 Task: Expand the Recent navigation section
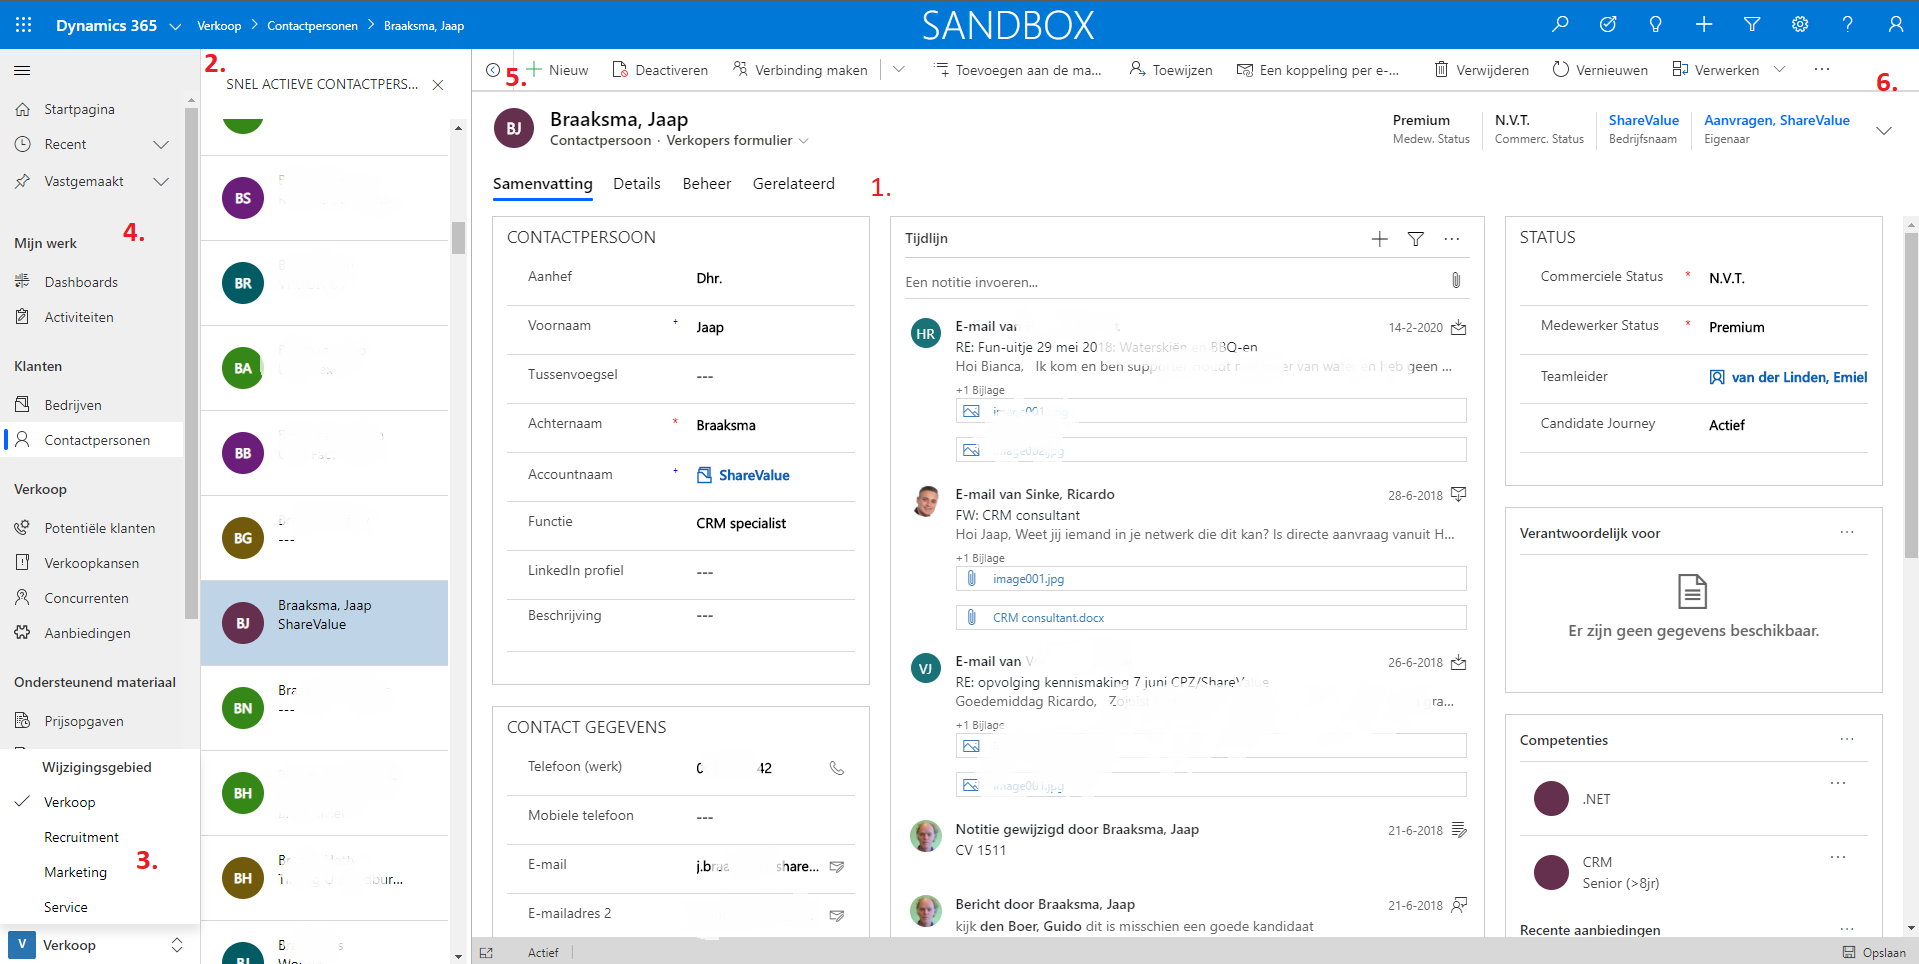161,145
